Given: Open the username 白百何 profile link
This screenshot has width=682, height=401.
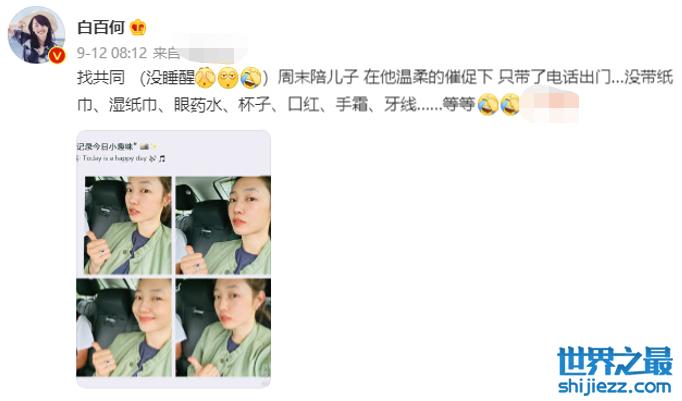Looking at the screenshot, I should tap(101, 27).
